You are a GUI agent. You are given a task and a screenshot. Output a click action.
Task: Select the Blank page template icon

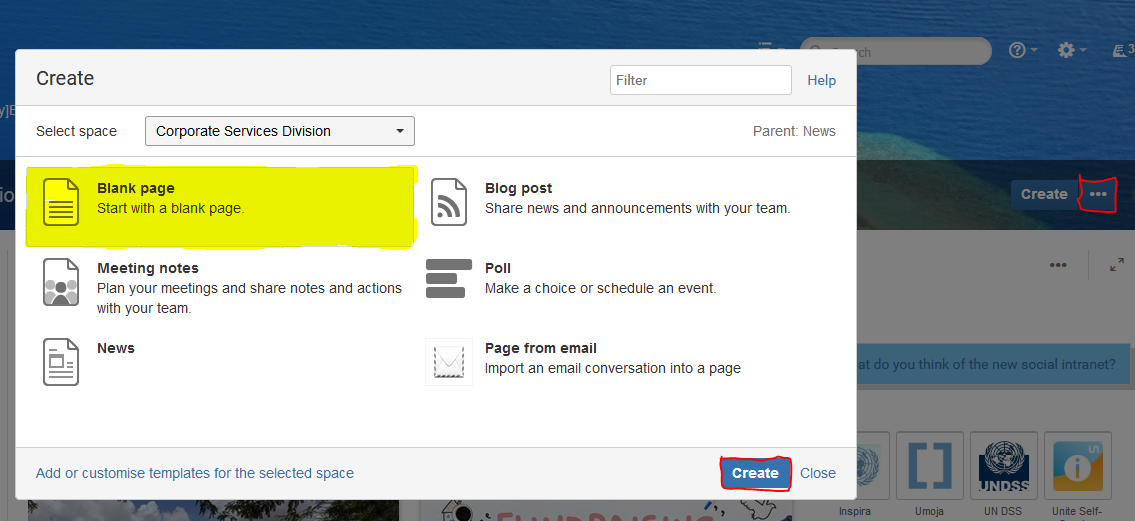(x=61, y=201)
